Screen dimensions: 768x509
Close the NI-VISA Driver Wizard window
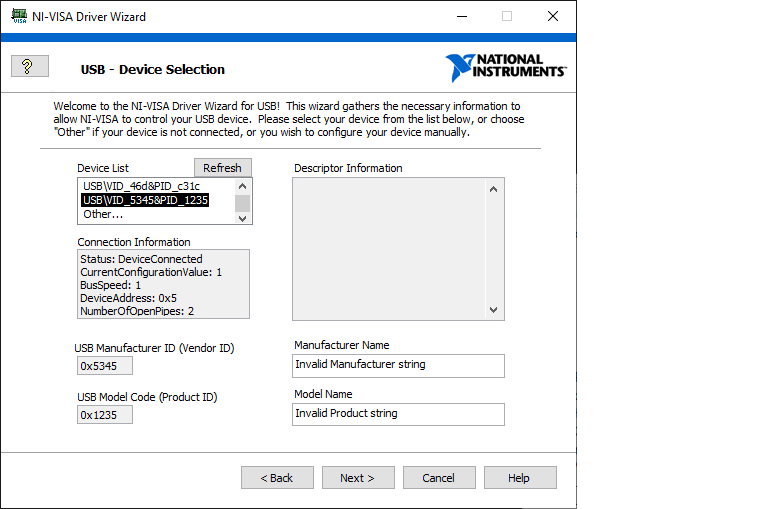pyautogui.click(x=553, y=16)
